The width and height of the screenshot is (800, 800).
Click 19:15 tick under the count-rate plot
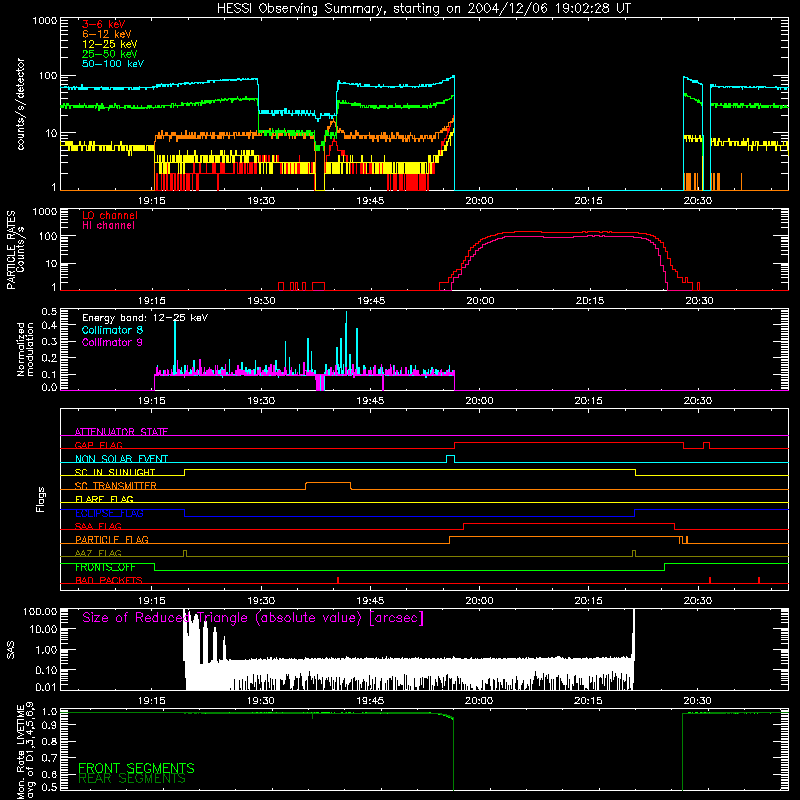tap(152, 201)
